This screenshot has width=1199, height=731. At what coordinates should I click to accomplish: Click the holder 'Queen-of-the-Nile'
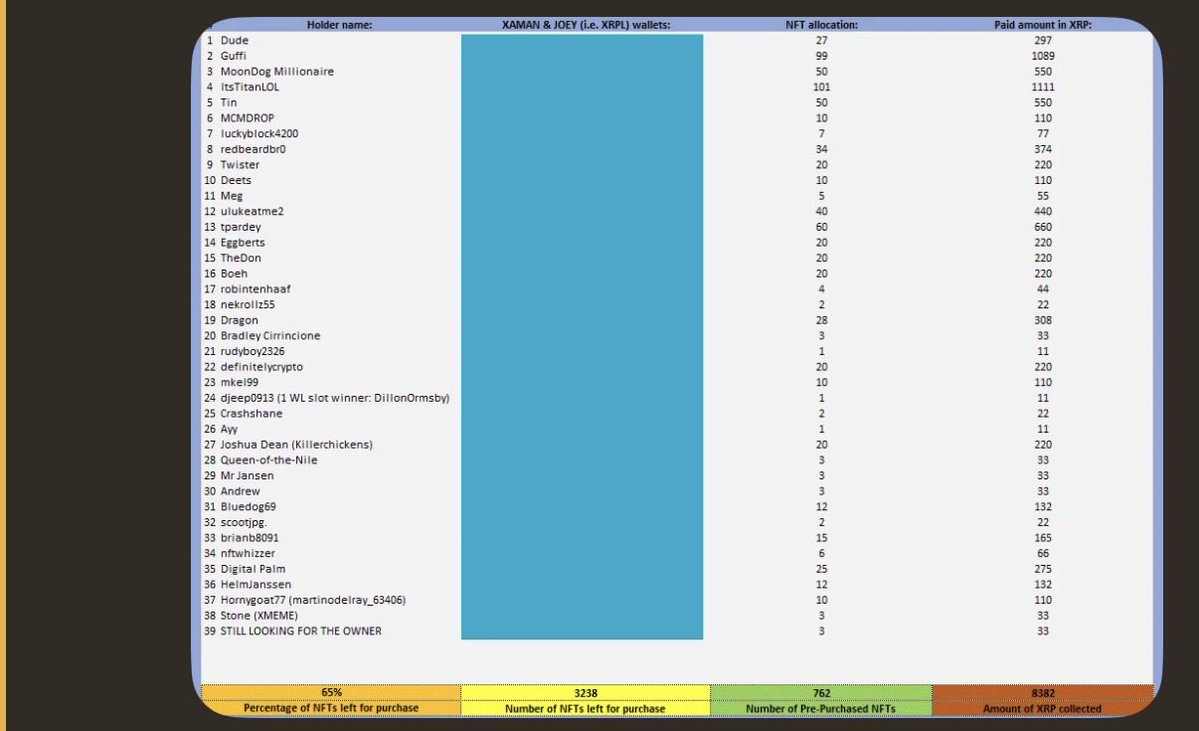coord(268,460)
